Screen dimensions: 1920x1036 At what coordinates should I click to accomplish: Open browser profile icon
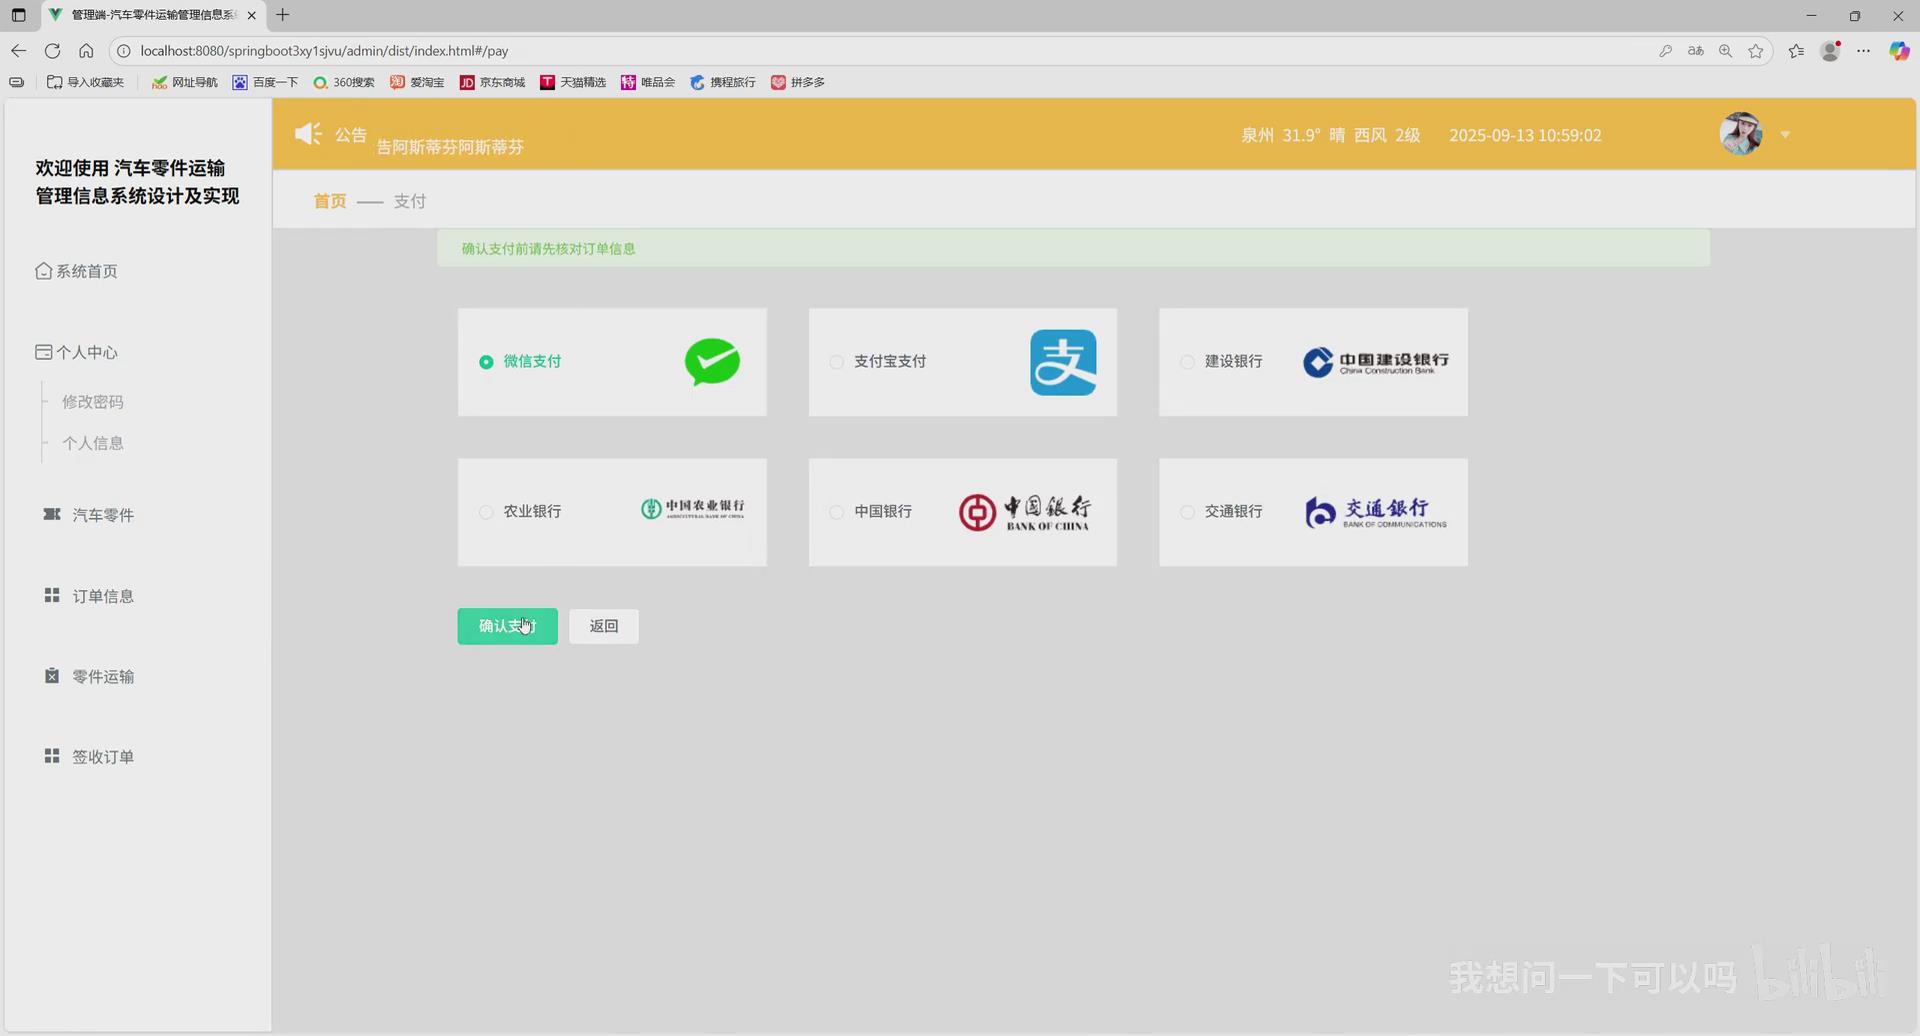click(1831, 51)
